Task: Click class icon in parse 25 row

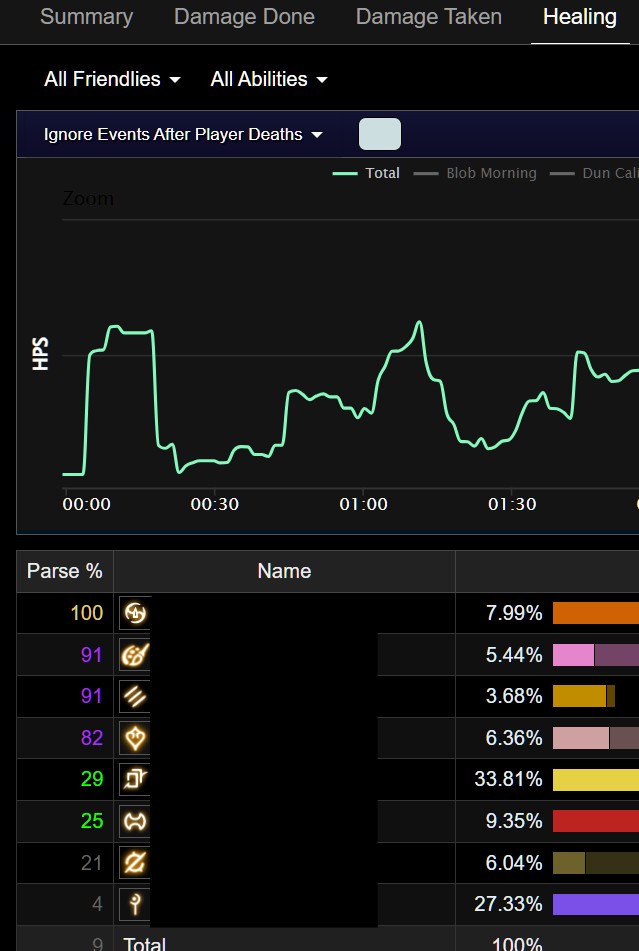Action: pyautogui.click(x=135, y=821)
